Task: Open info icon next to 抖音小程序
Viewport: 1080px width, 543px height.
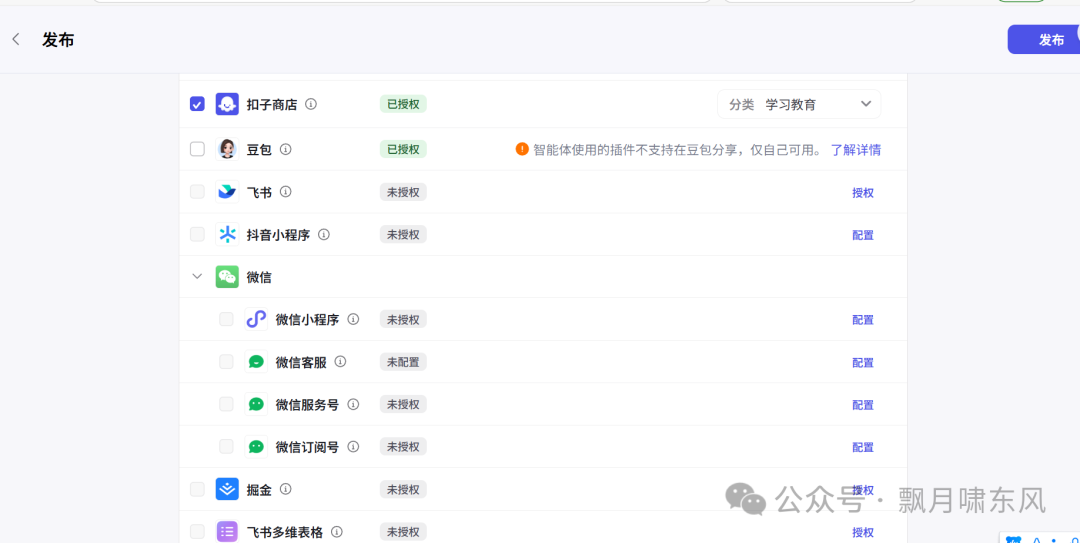Action: (324, 234)
